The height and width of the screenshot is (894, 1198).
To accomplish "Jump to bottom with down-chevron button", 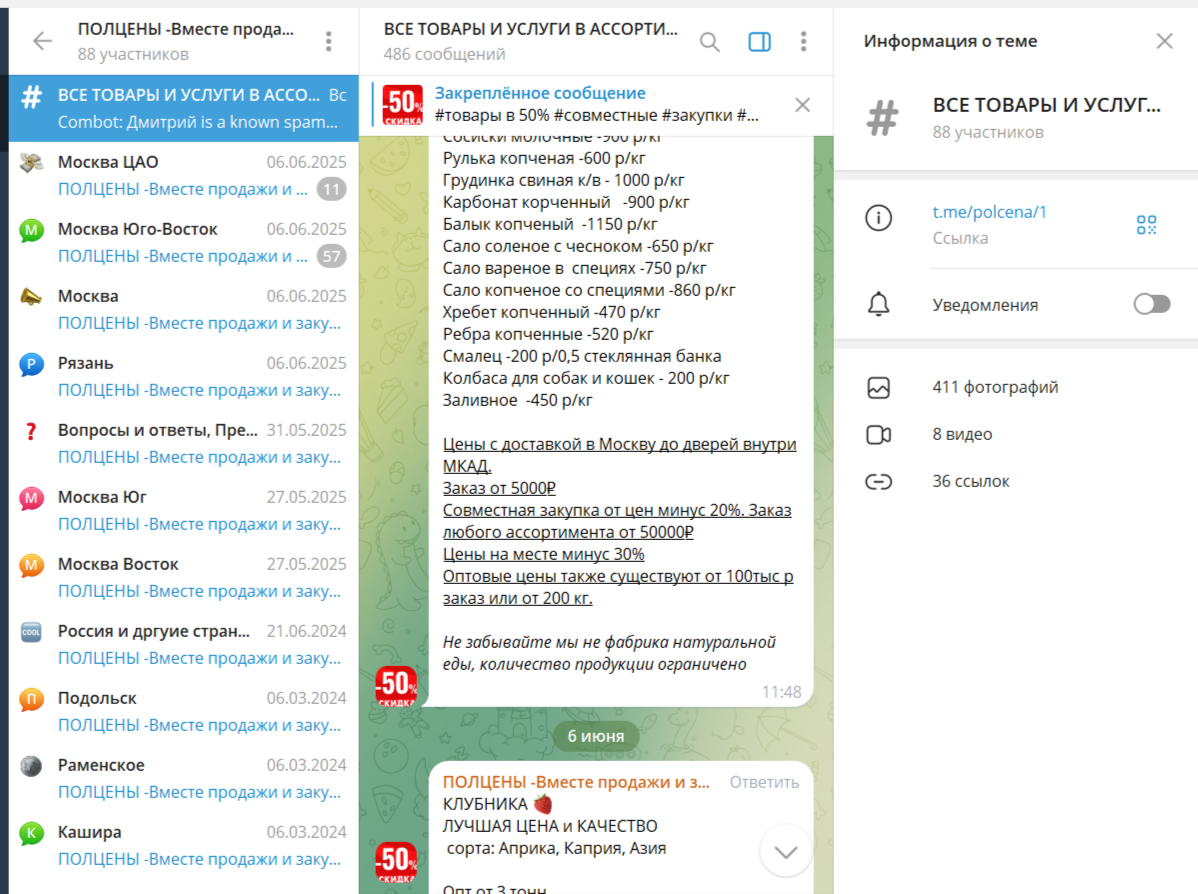I will point(785,851).
